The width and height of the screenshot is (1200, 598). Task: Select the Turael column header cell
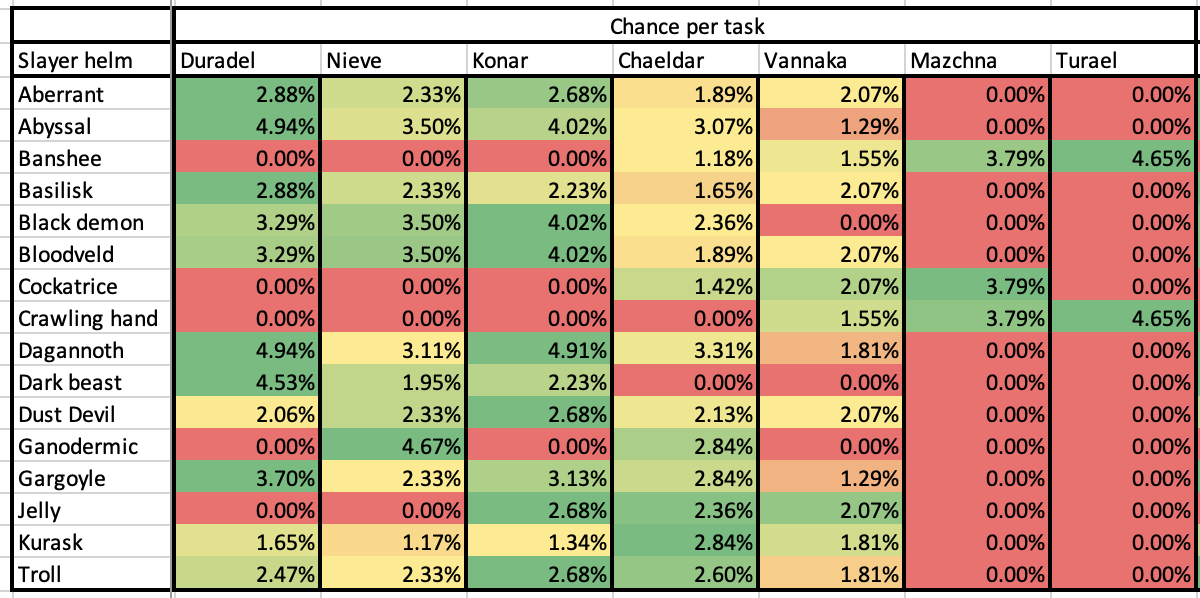tap(1122, 61)
